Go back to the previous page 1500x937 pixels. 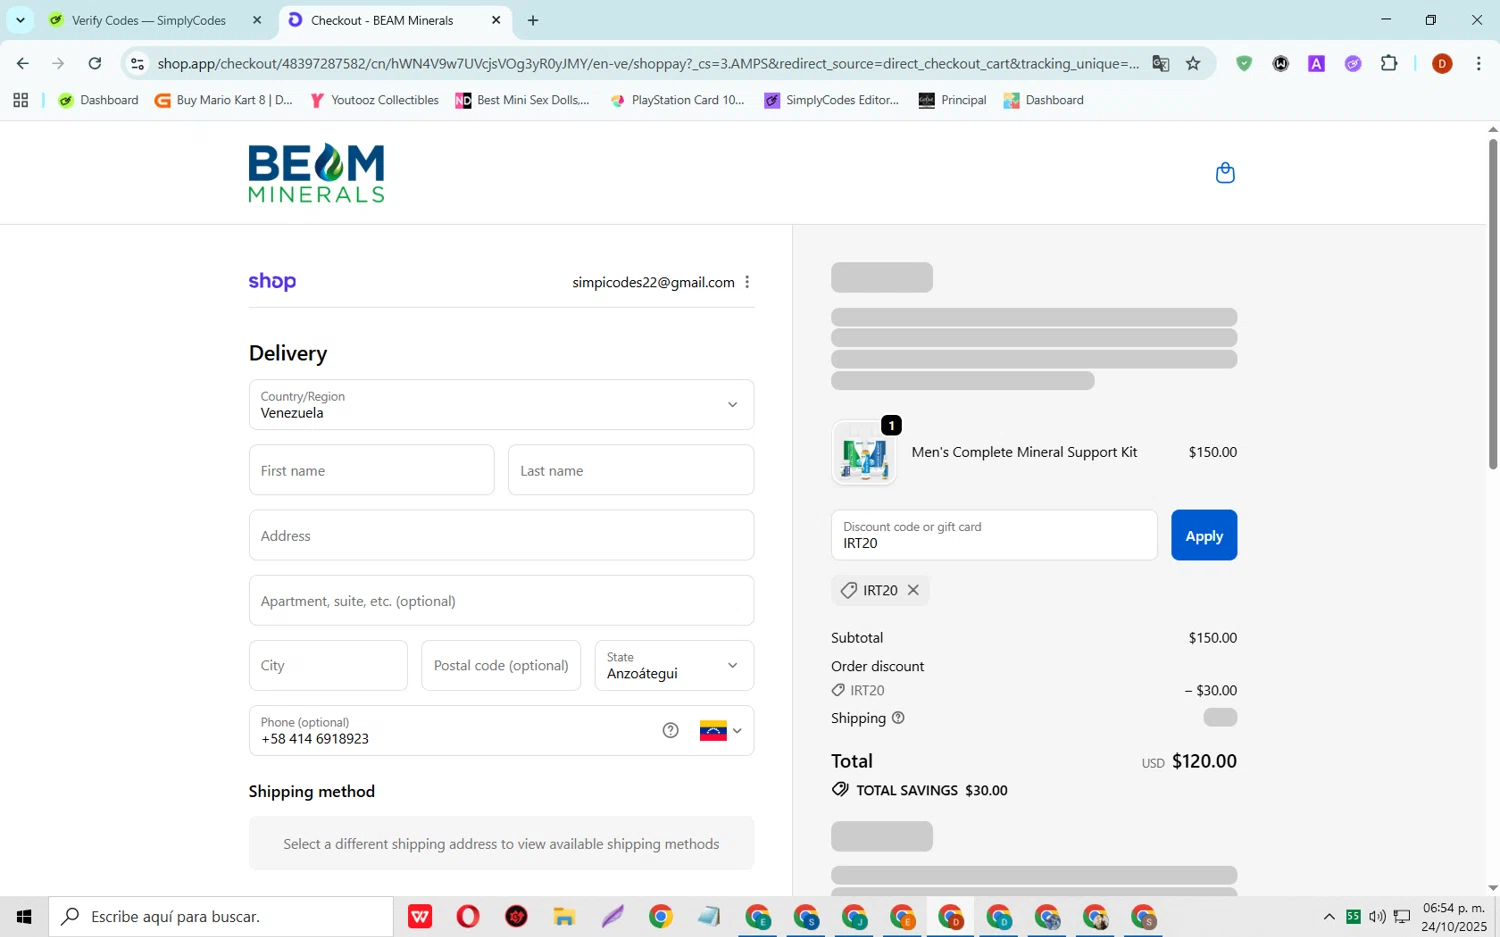click(22, 63)
